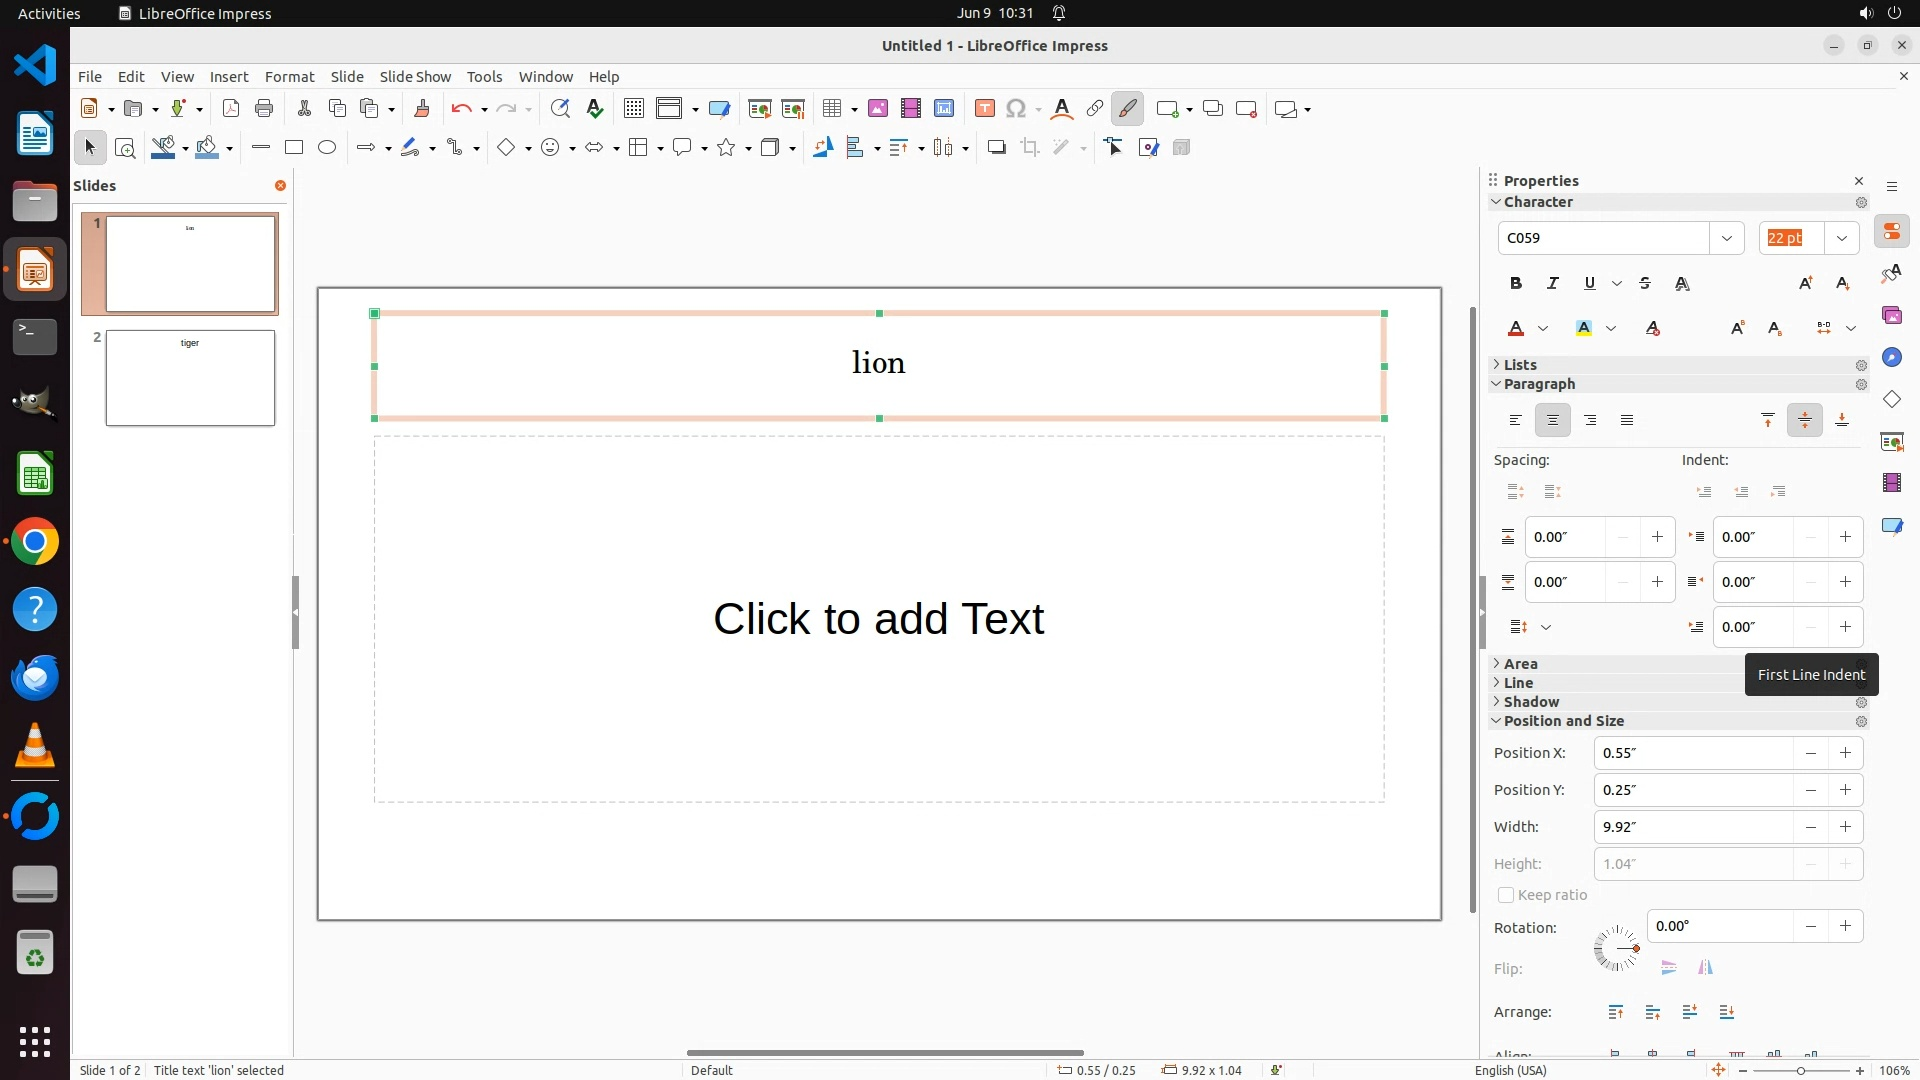
Task: Select the tiger slide thumbnail
Action: click(190, 378)
